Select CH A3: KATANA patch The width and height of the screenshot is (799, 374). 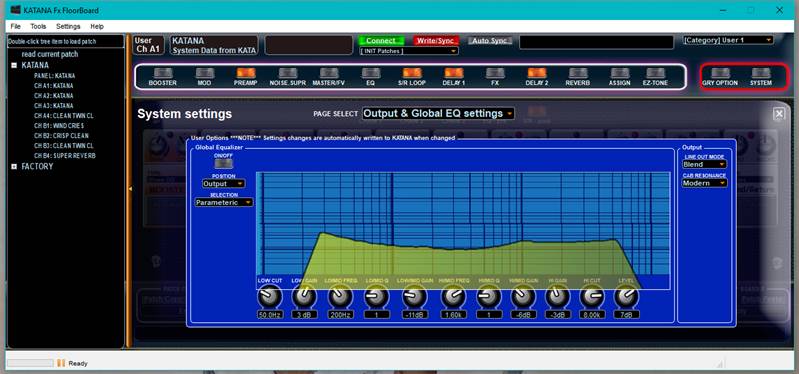(54, 105)
